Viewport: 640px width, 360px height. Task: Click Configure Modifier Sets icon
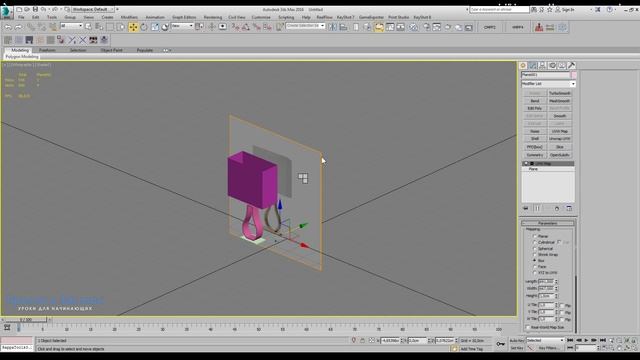569,208
